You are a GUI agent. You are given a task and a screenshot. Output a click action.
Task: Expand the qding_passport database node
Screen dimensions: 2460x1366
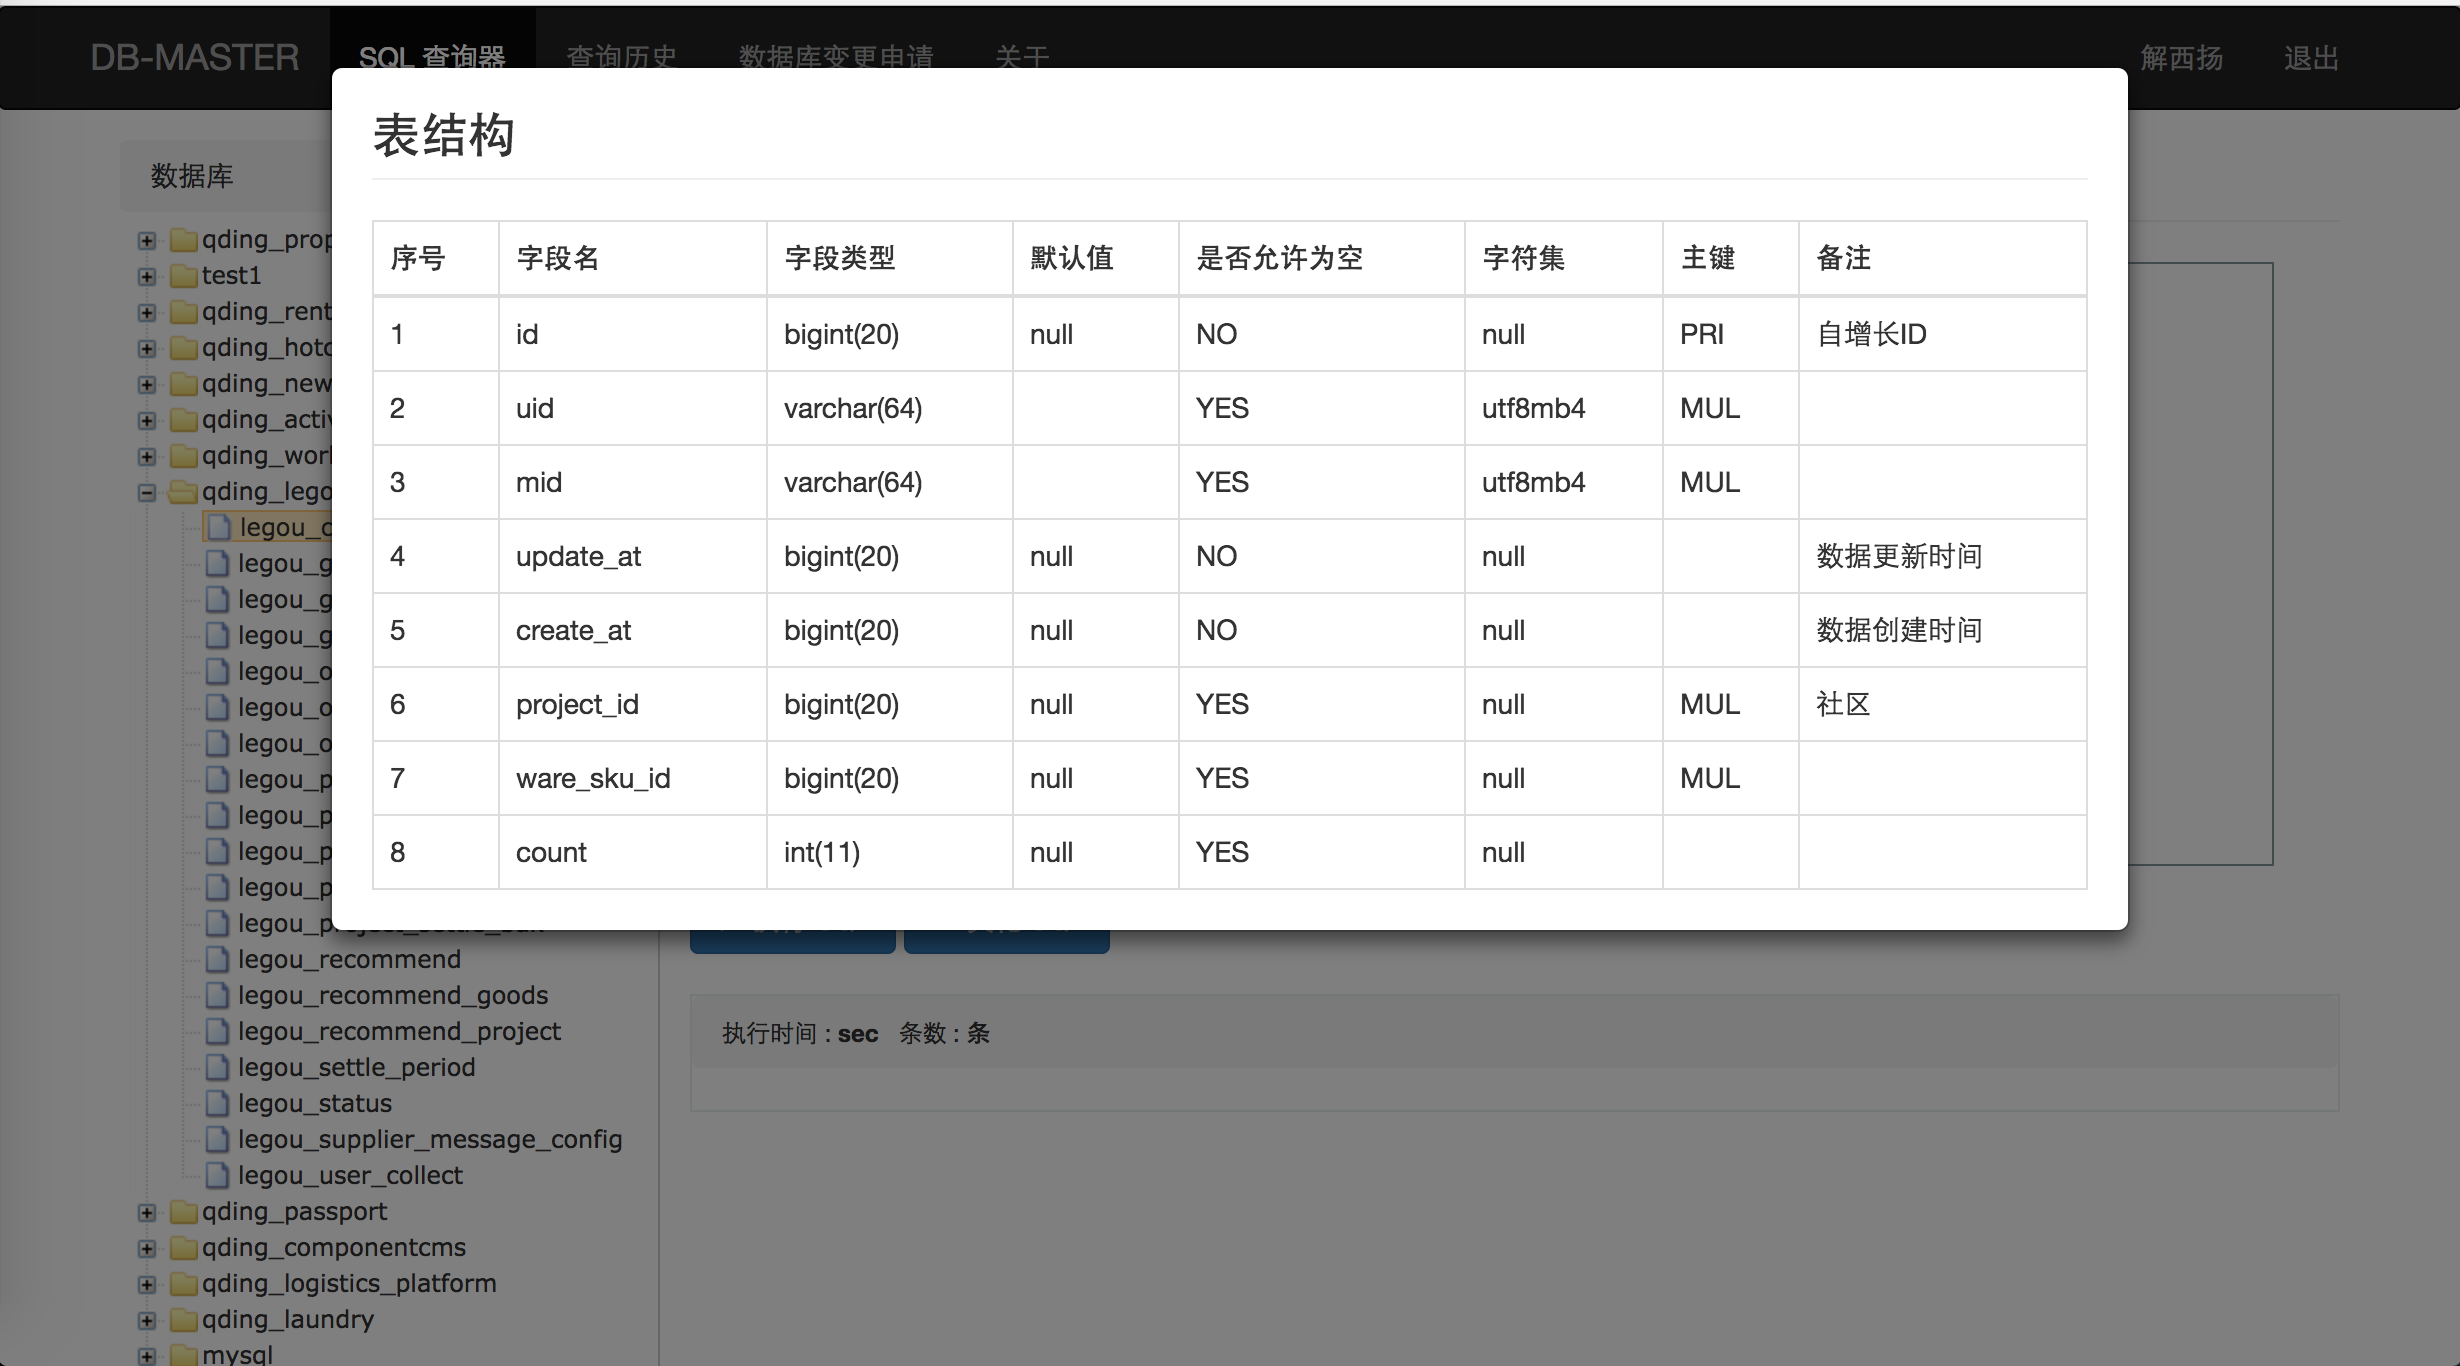(147, 1212)
